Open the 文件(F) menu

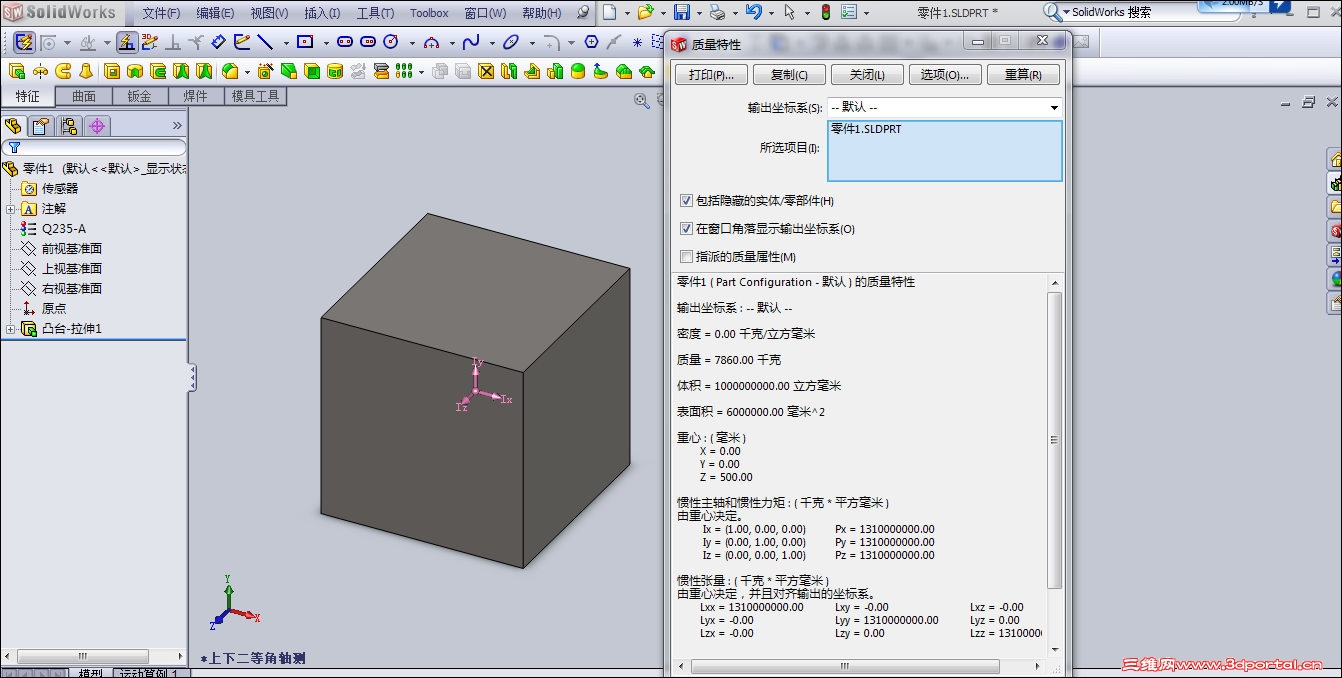161,13
